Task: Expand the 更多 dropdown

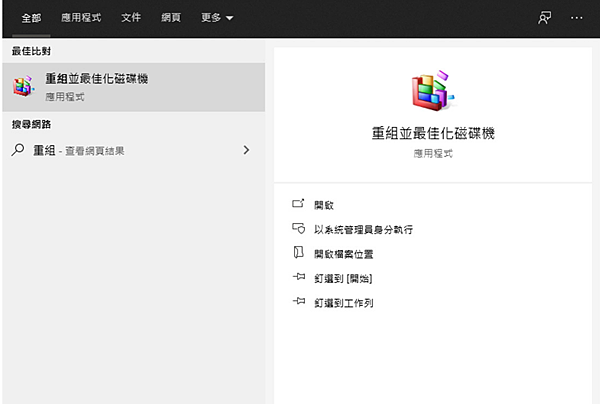Action: click(217, 18)
